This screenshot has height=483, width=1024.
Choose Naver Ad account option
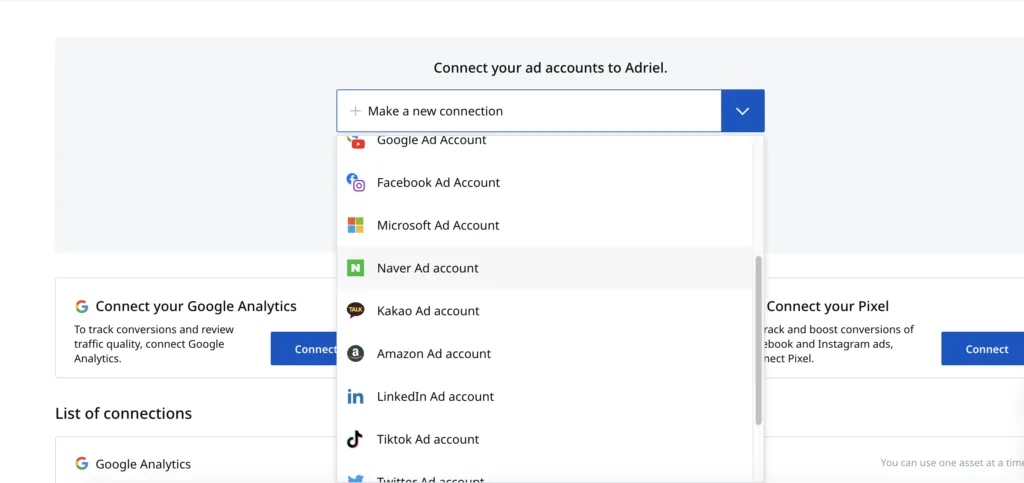pos(545,268)
